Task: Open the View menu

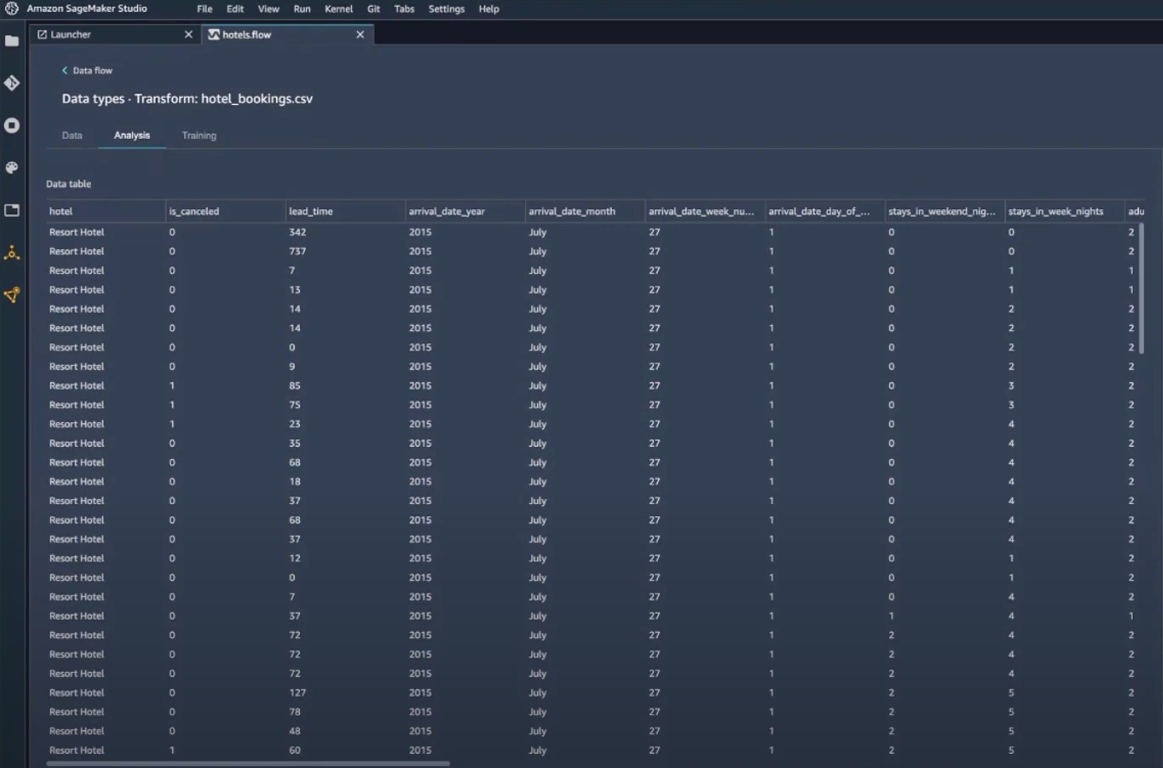Action: point(268,9)
